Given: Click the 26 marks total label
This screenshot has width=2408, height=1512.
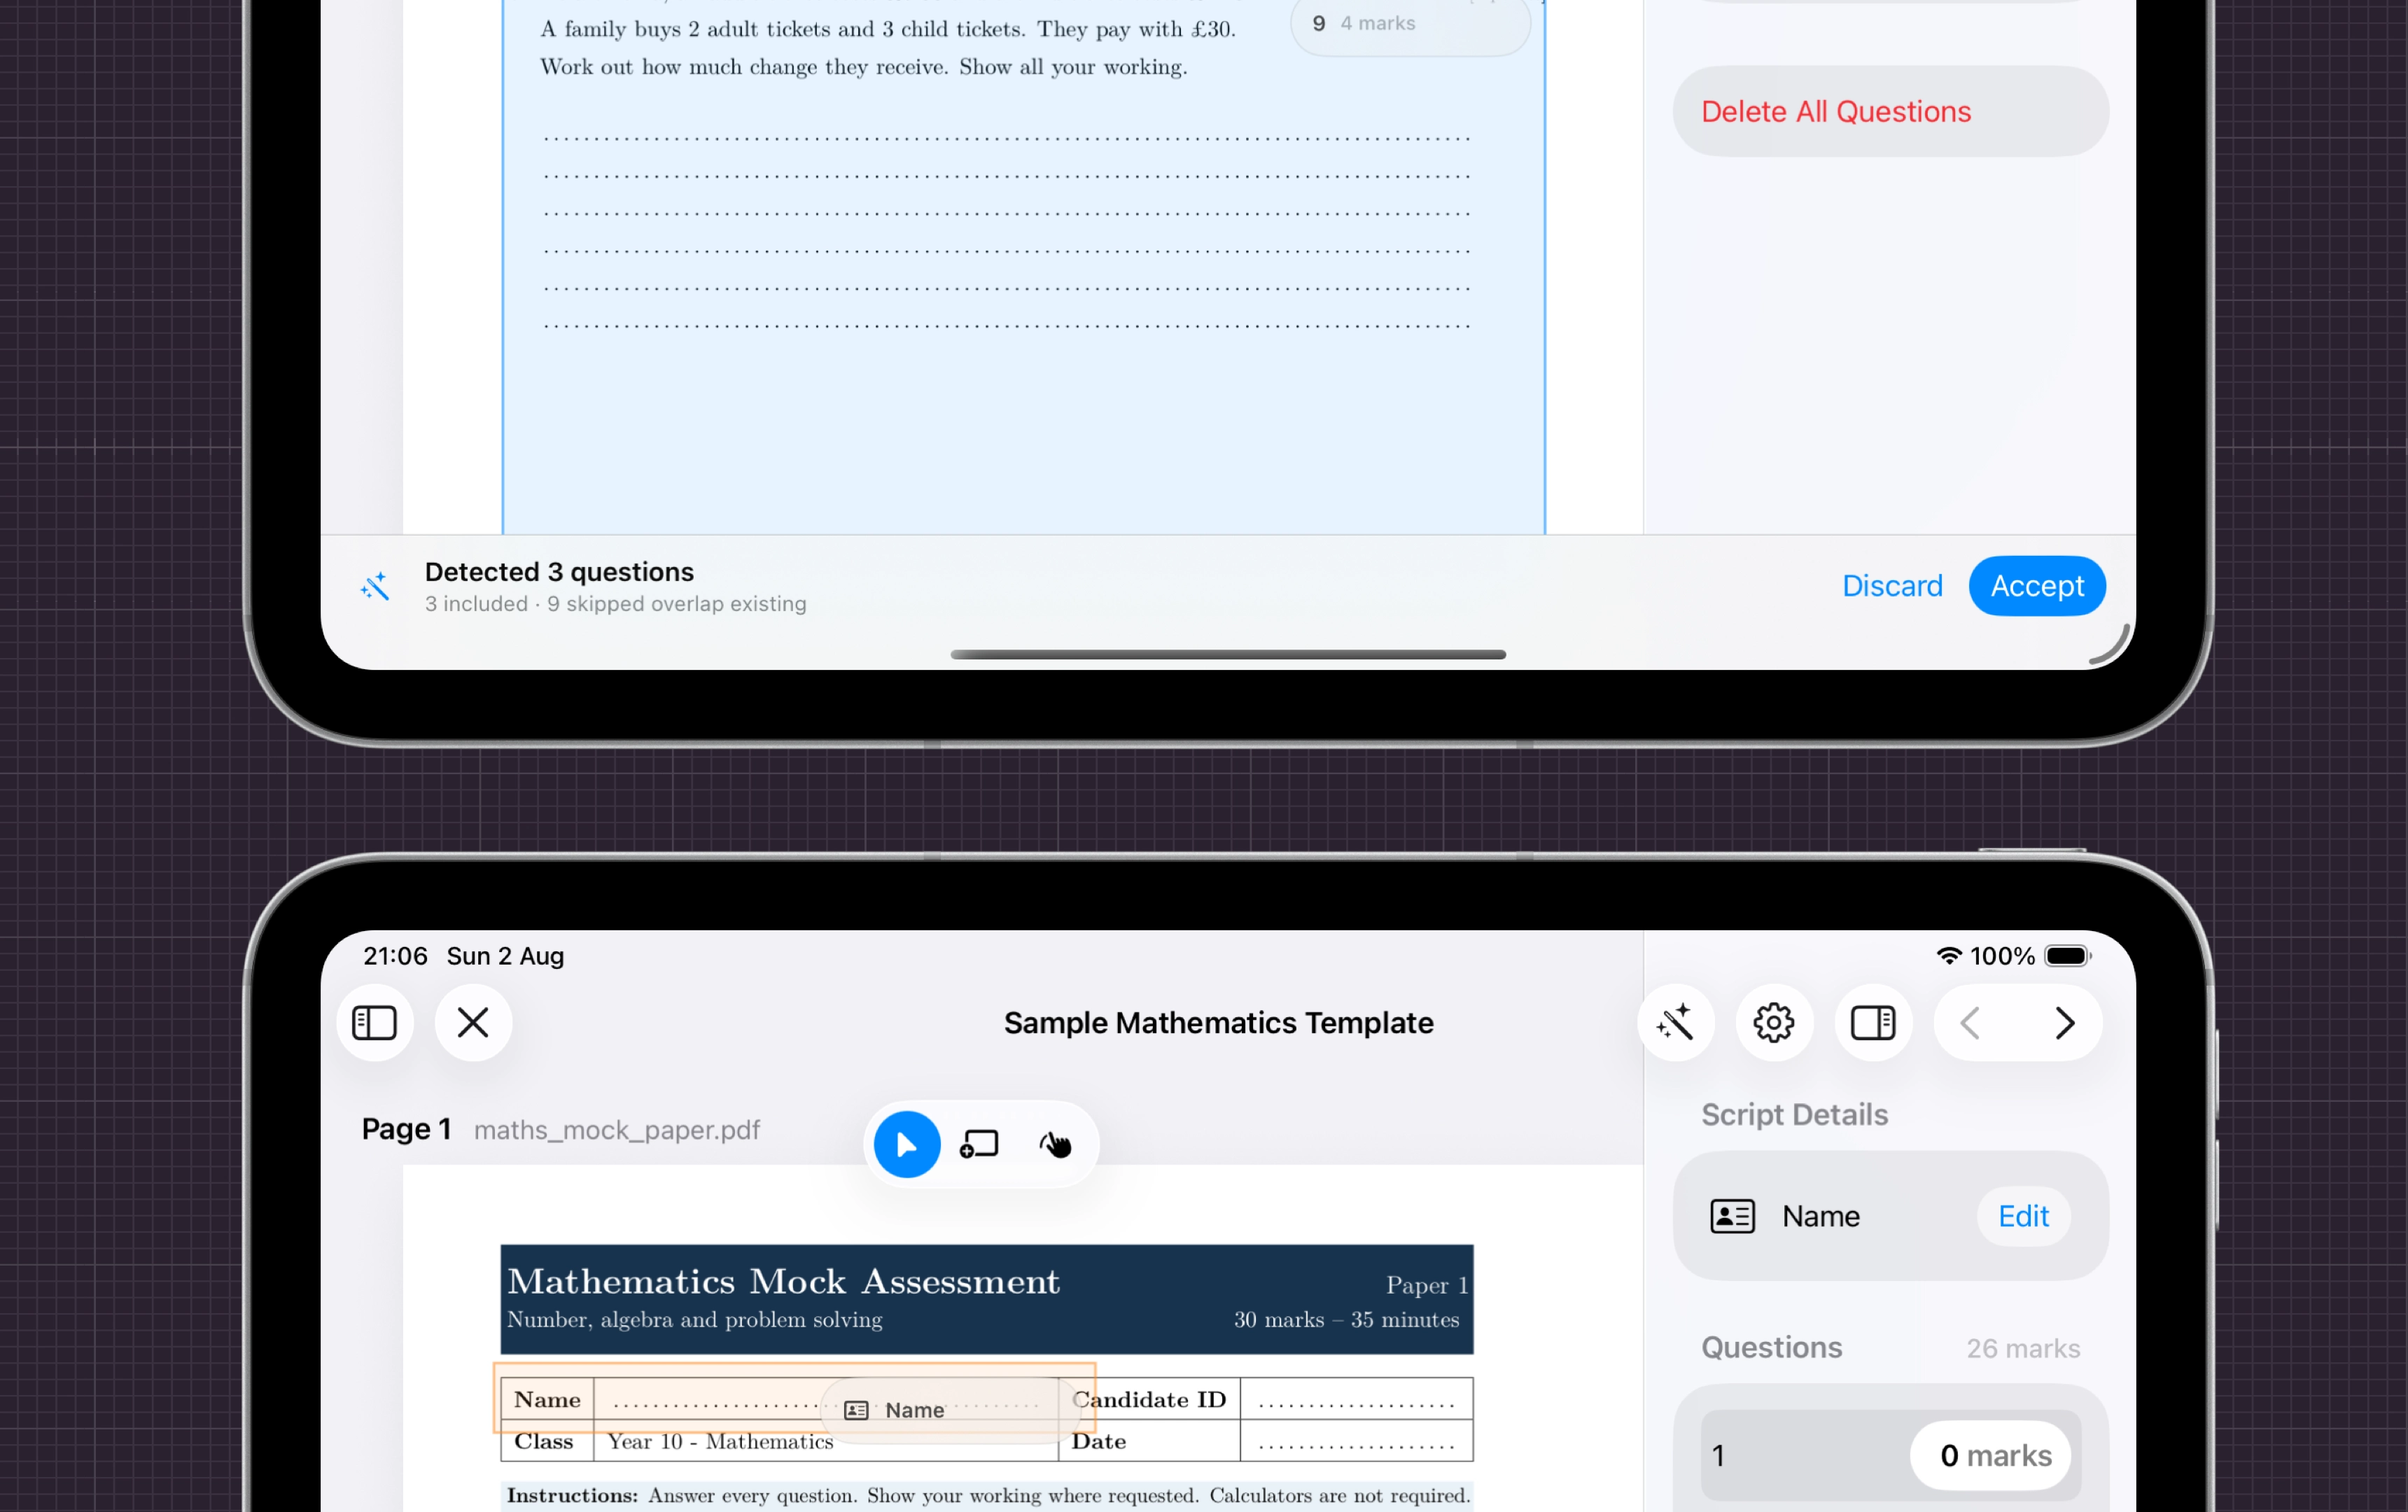Looking at the screenshot, I should click(x=2023, y=1349).
